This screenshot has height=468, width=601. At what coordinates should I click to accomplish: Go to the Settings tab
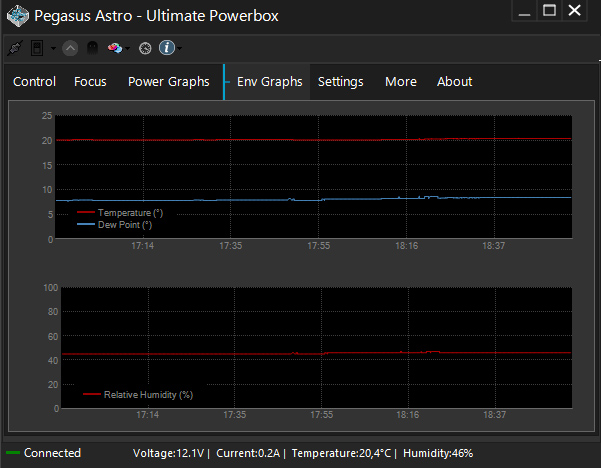(x=340, y=82)
